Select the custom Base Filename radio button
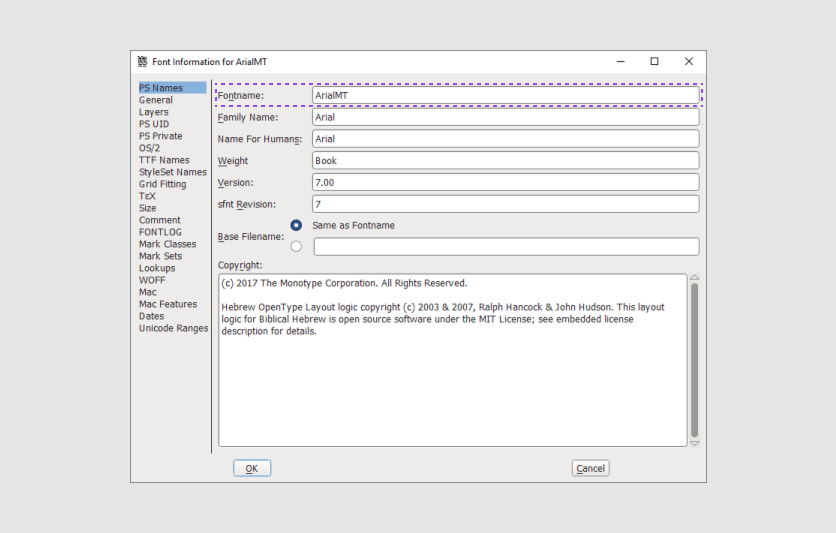 pos(296,246)
